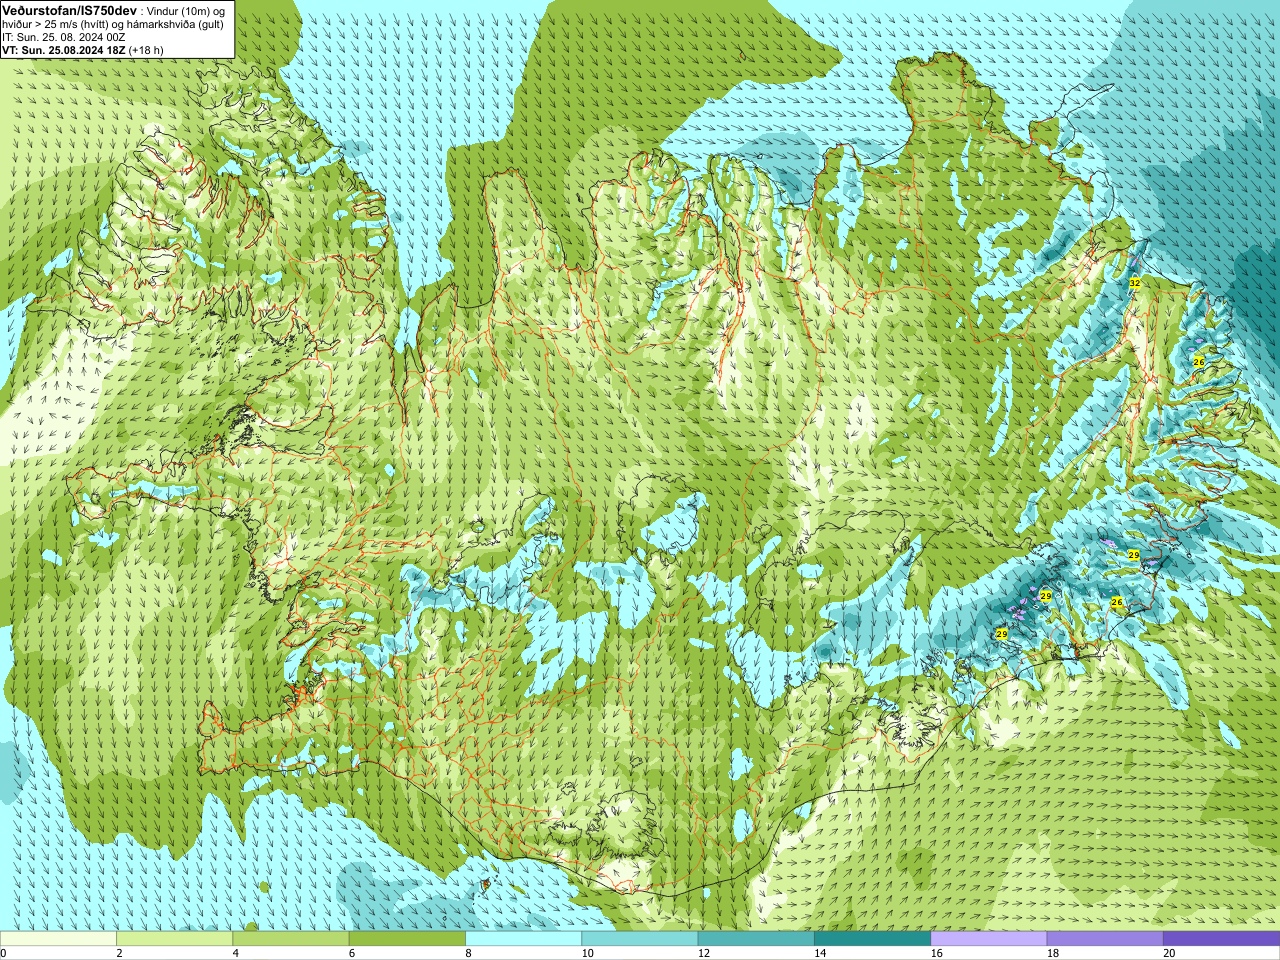Viewport: 1280px width, 960px height.
Task: Click the legend scale value 10
Action: tap(587, 953)
